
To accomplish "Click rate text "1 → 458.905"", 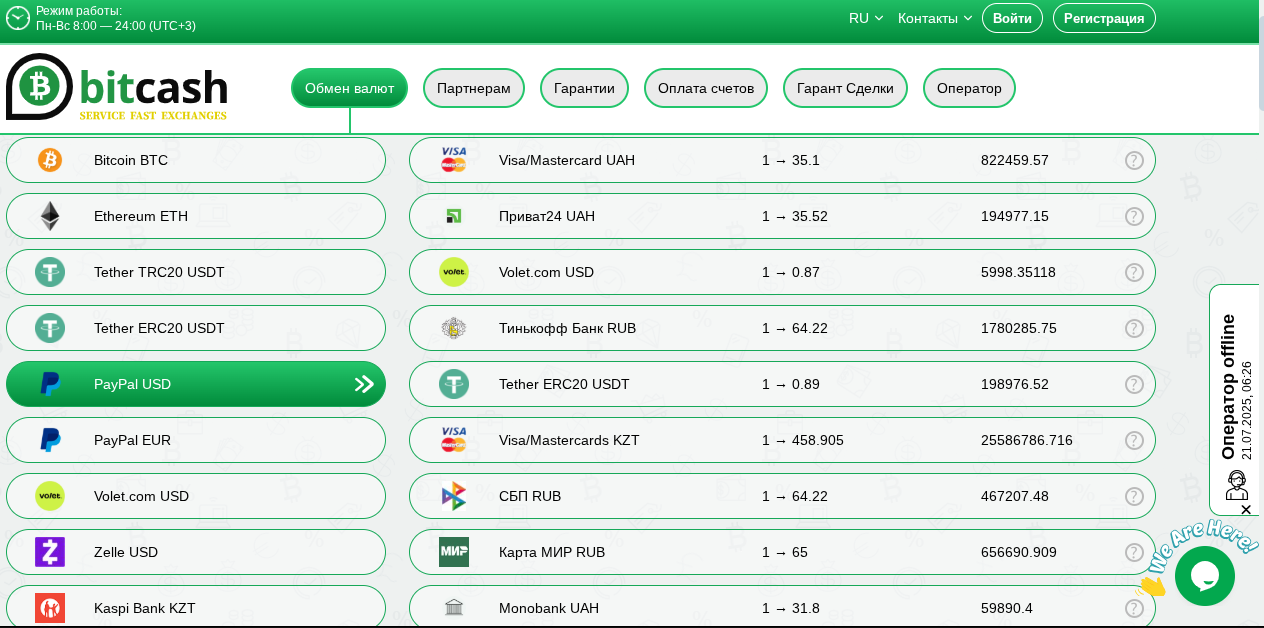I will [x=803, y=440].
